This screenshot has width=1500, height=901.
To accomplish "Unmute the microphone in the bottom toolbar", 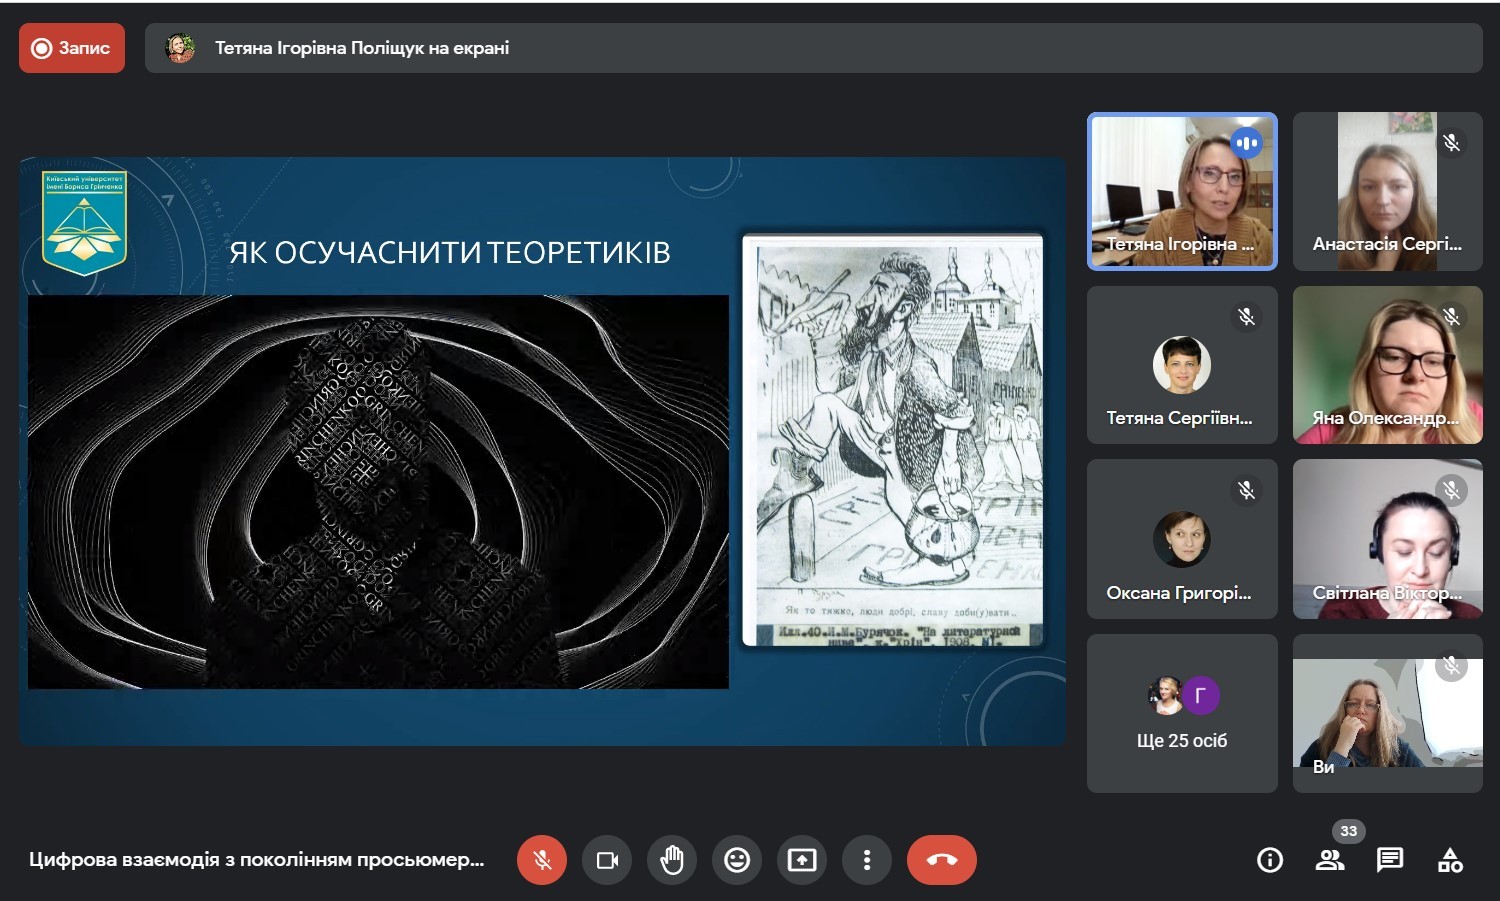I will point(542,860).
